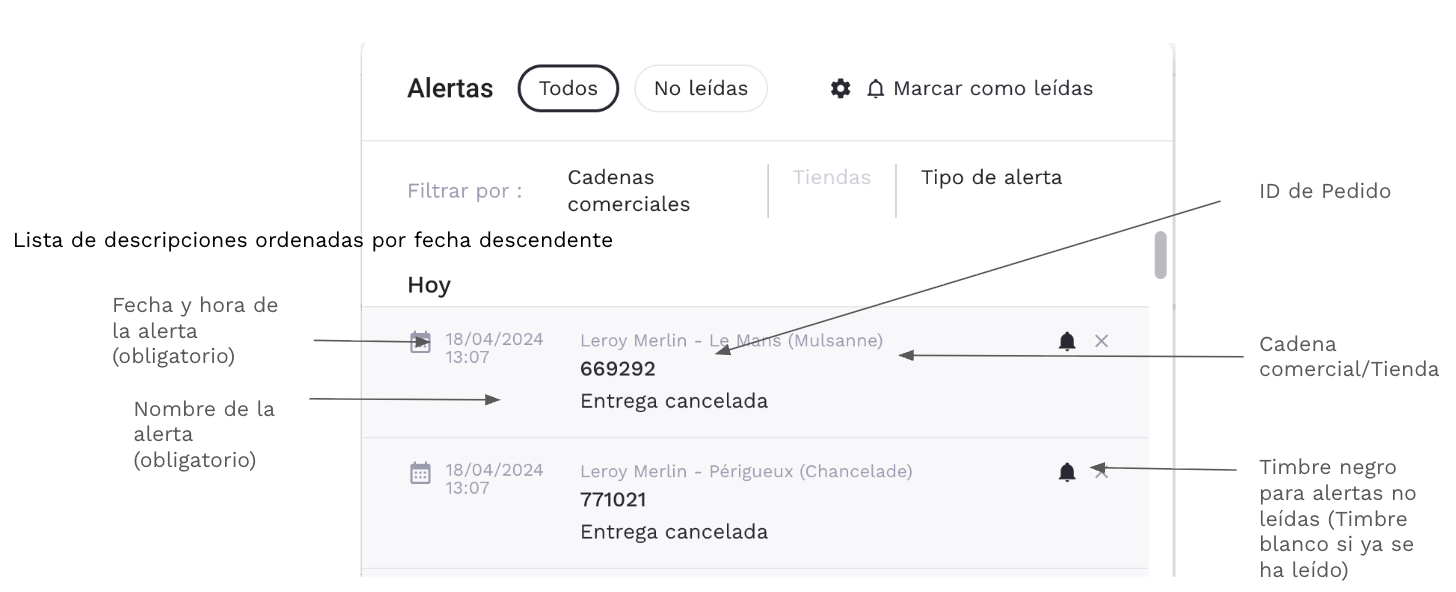Open order ID 669292
Viewport: 1456px width, 592px height.
[x=617, y=370]
